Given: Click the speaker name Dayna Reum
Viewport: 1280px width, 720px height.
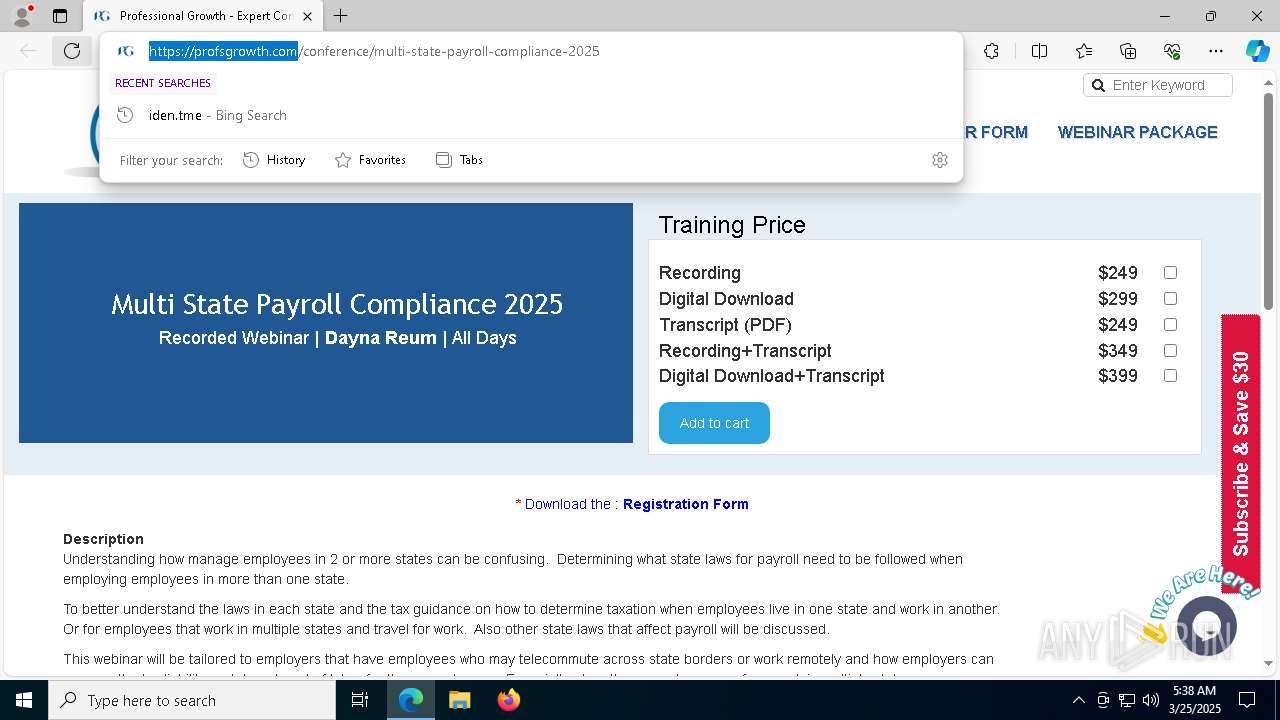Looking at the screenshot, I should (x=381, y=338).
